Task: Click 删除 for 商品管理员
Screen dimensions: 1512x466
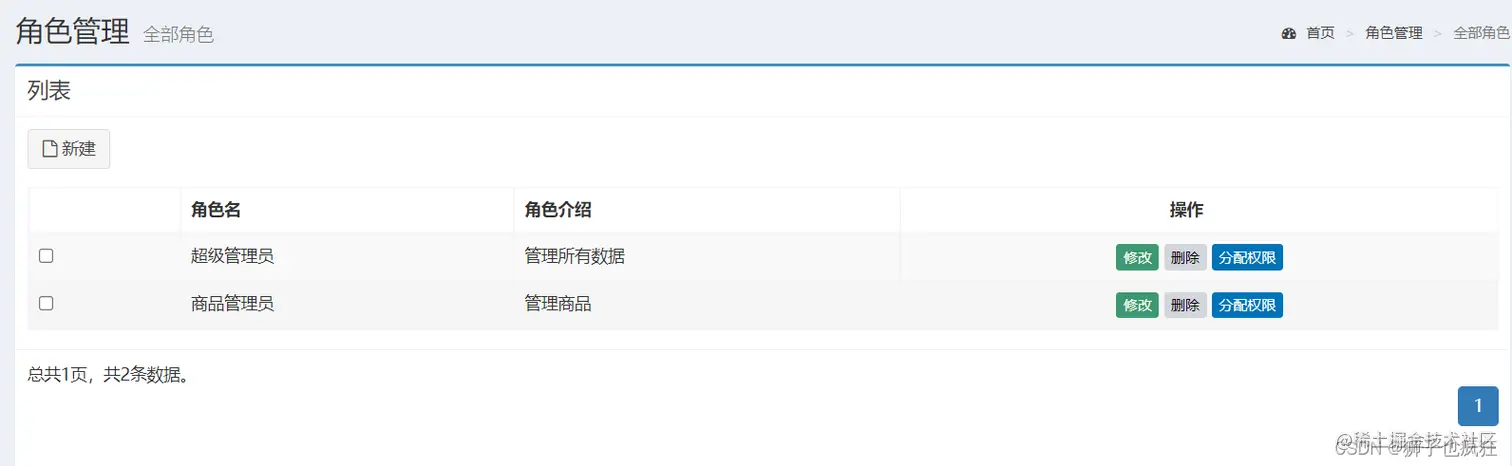Action: (1185, 305)
